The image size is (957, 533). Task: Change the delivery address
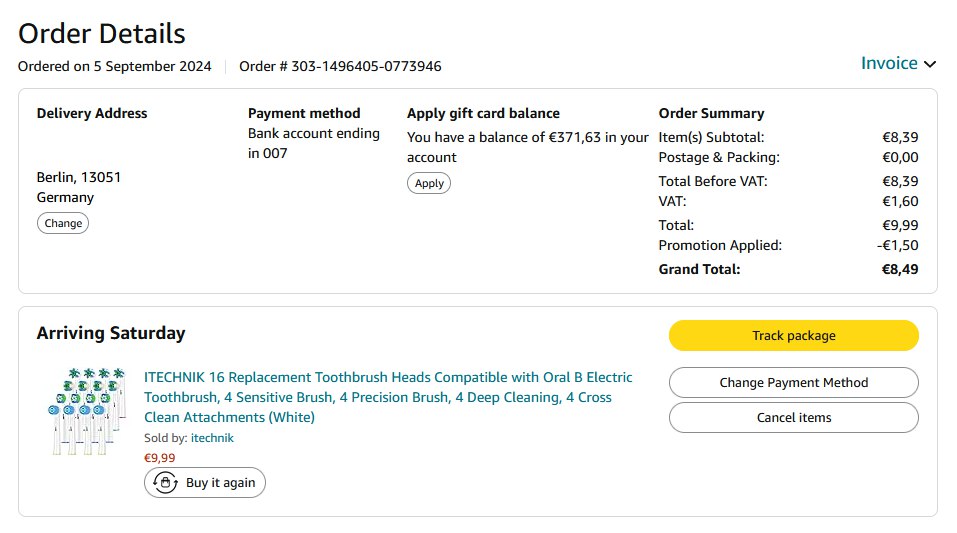(x=63, y=223)
